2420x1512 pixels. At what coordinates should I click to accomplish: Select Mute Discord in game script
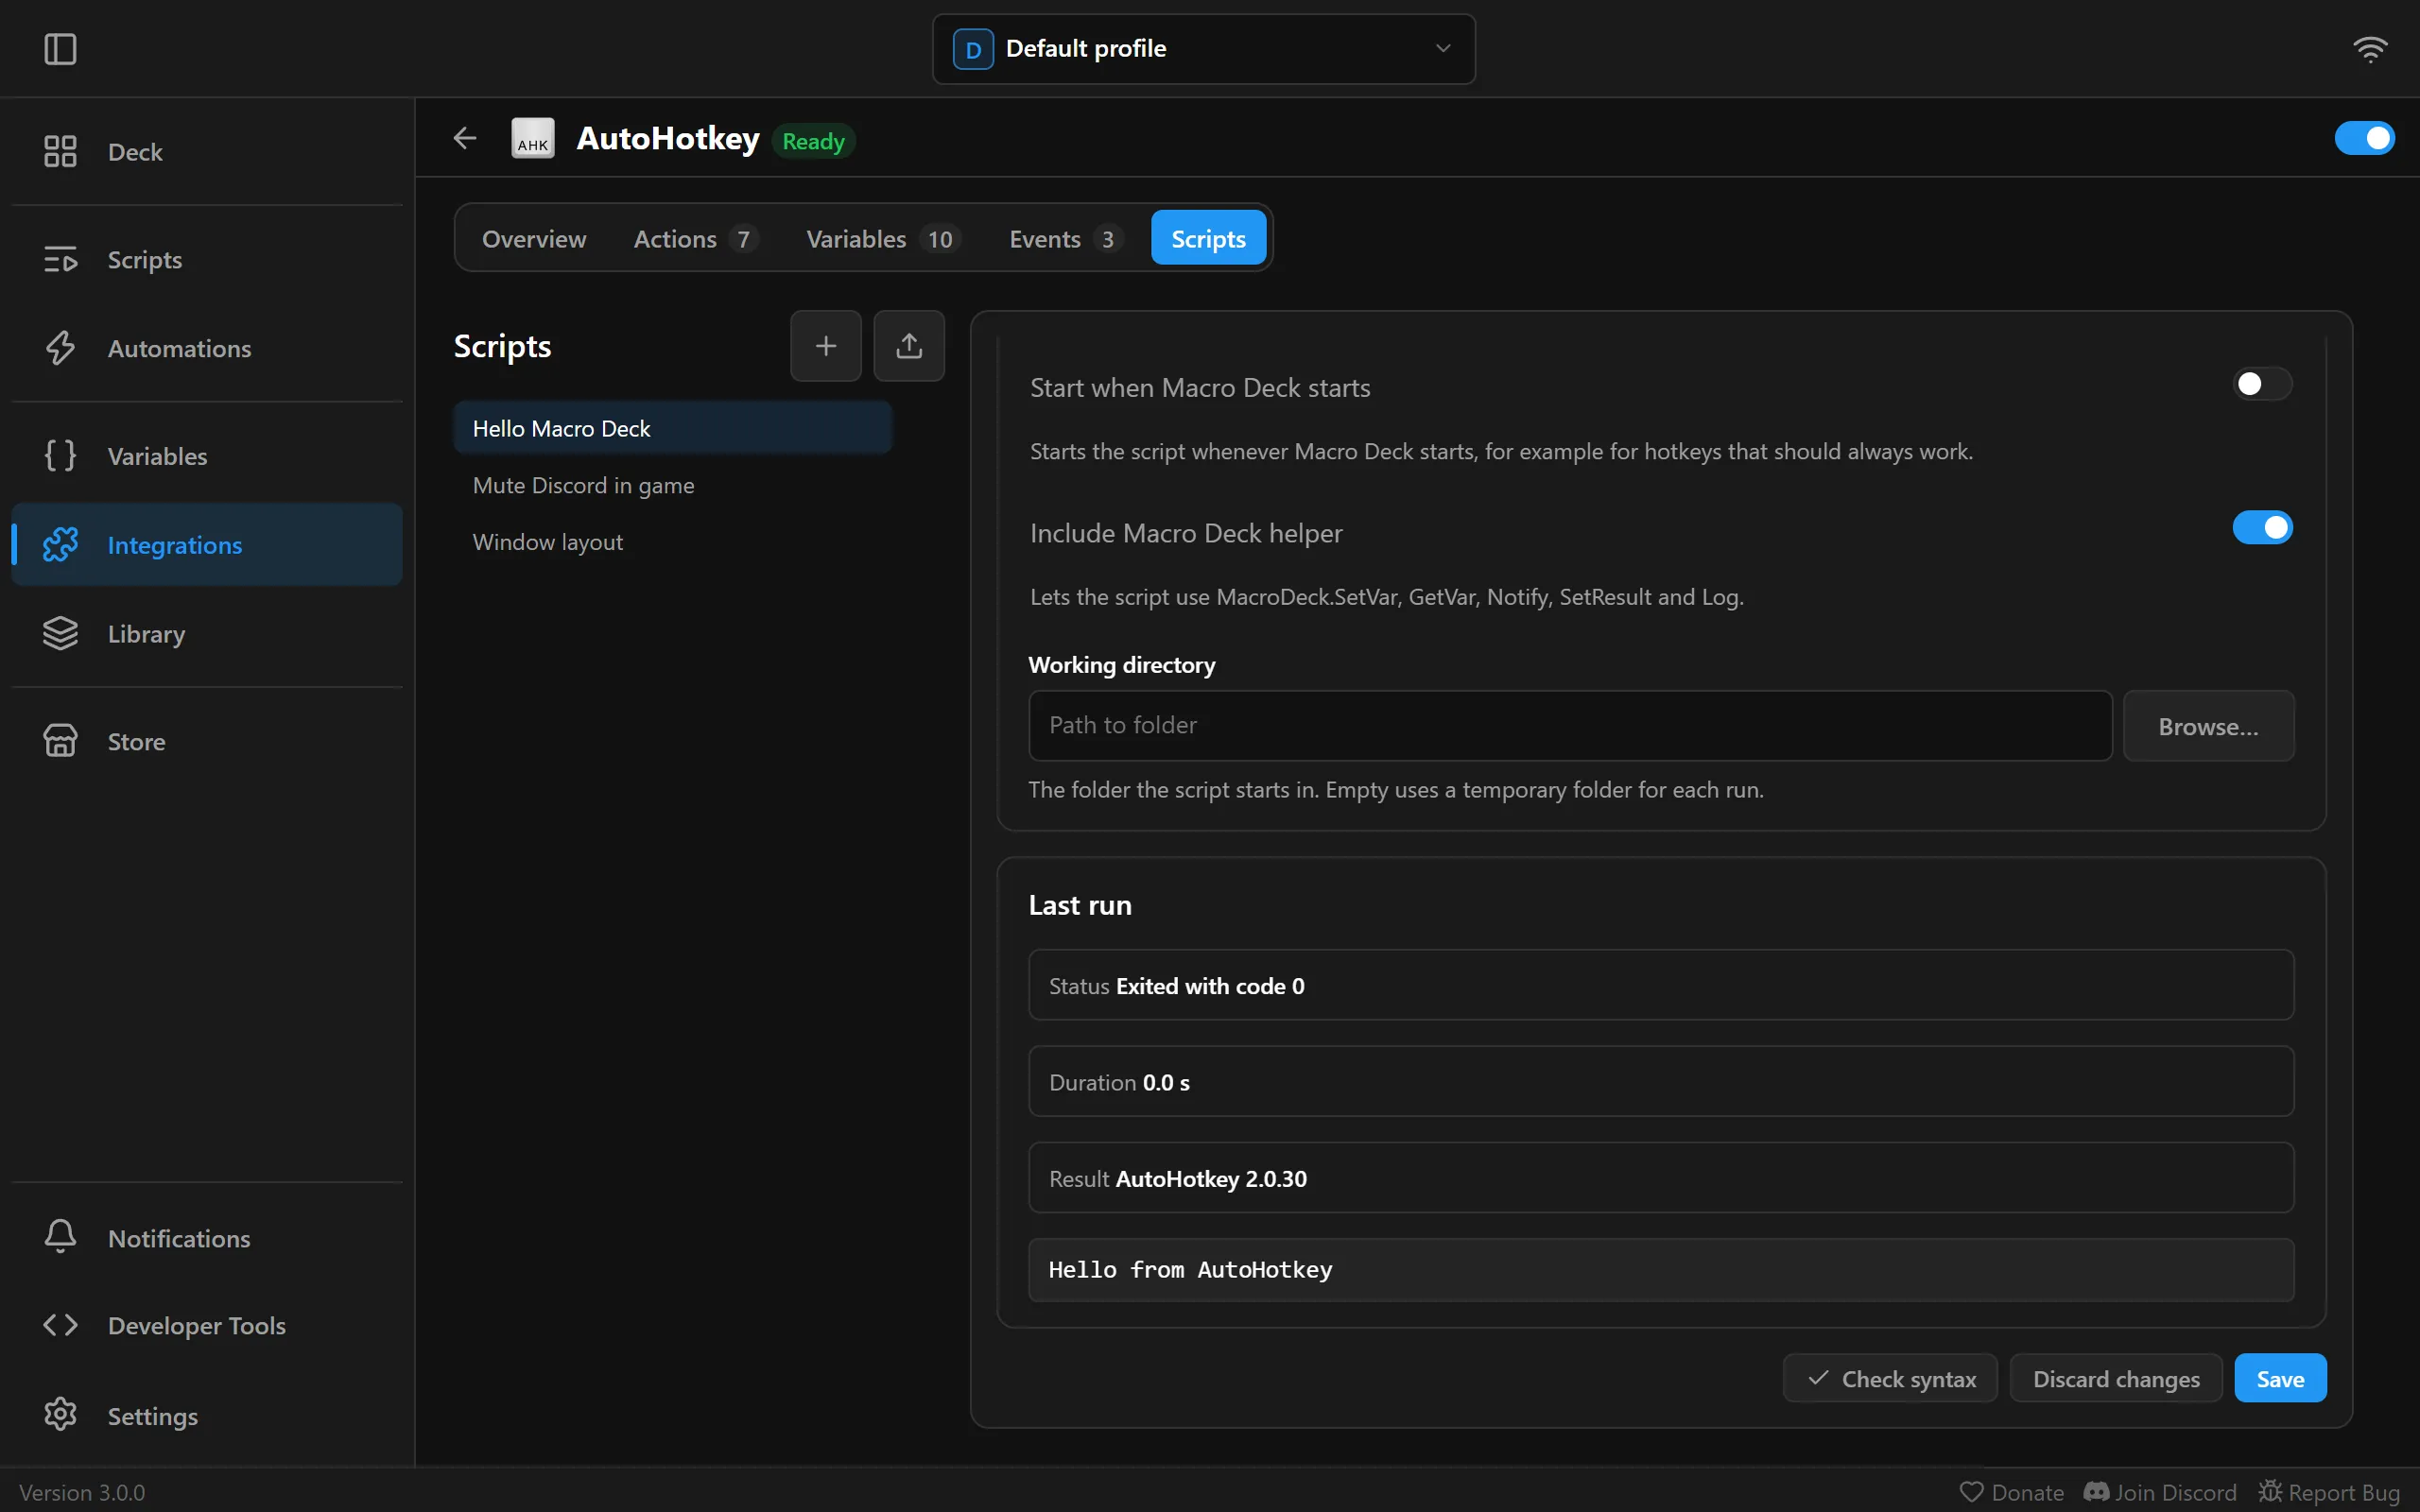673,485
